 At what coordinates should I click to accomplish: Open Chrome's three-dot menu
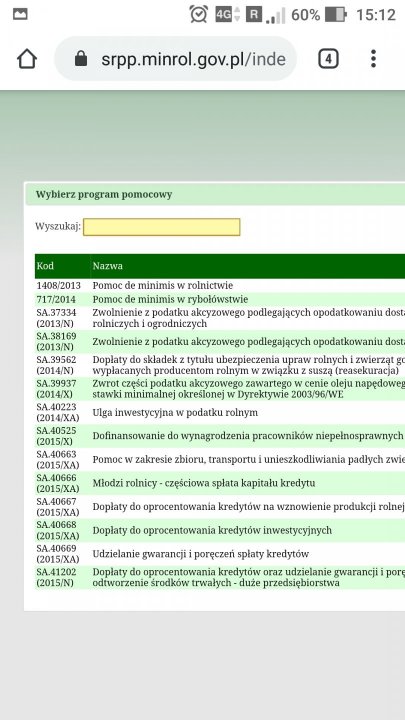tap(373, 59)
